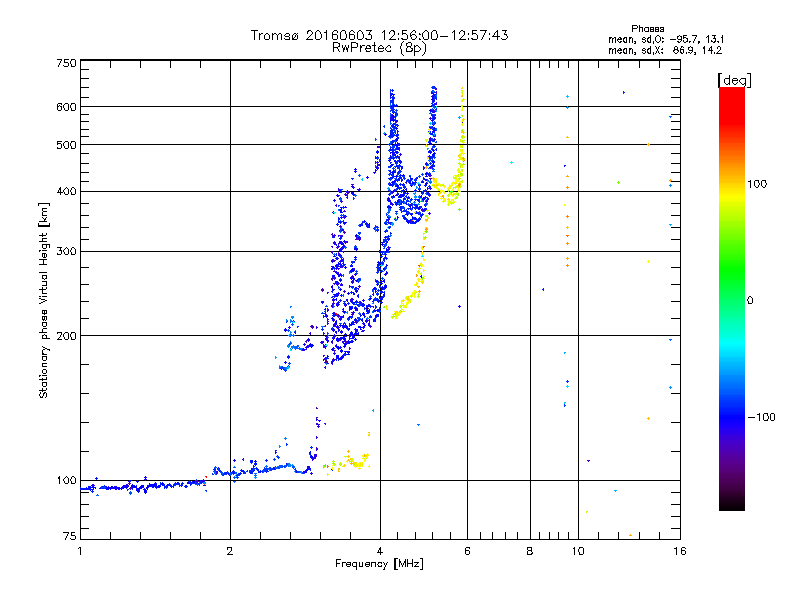Click the '0' color bar tick label
This screenshot has width=800, height=600.
[x=750, y=300]
